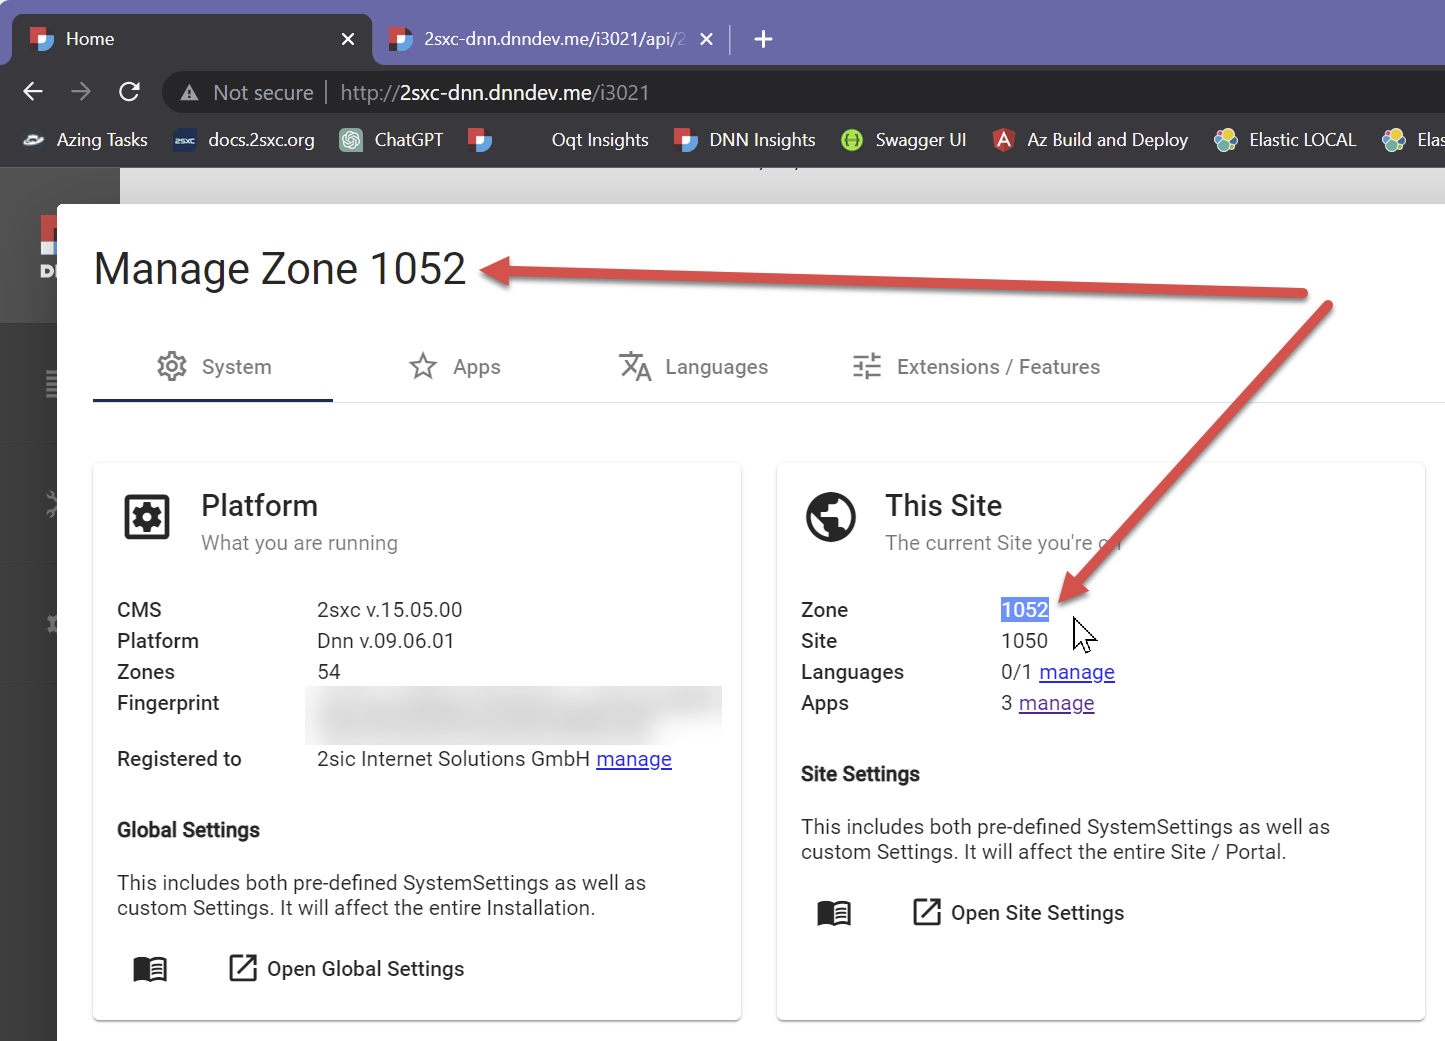Switch to the Apps tab

coord(455,367)
